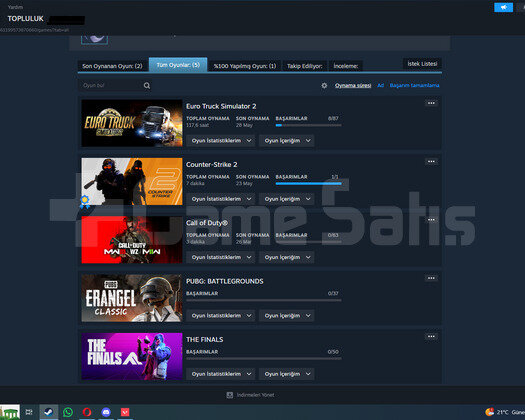This screenshot has height=420, width=525.
Task: Click Euro Truck Simulator 2 achievements progress bar
Action: click(308, 125)
